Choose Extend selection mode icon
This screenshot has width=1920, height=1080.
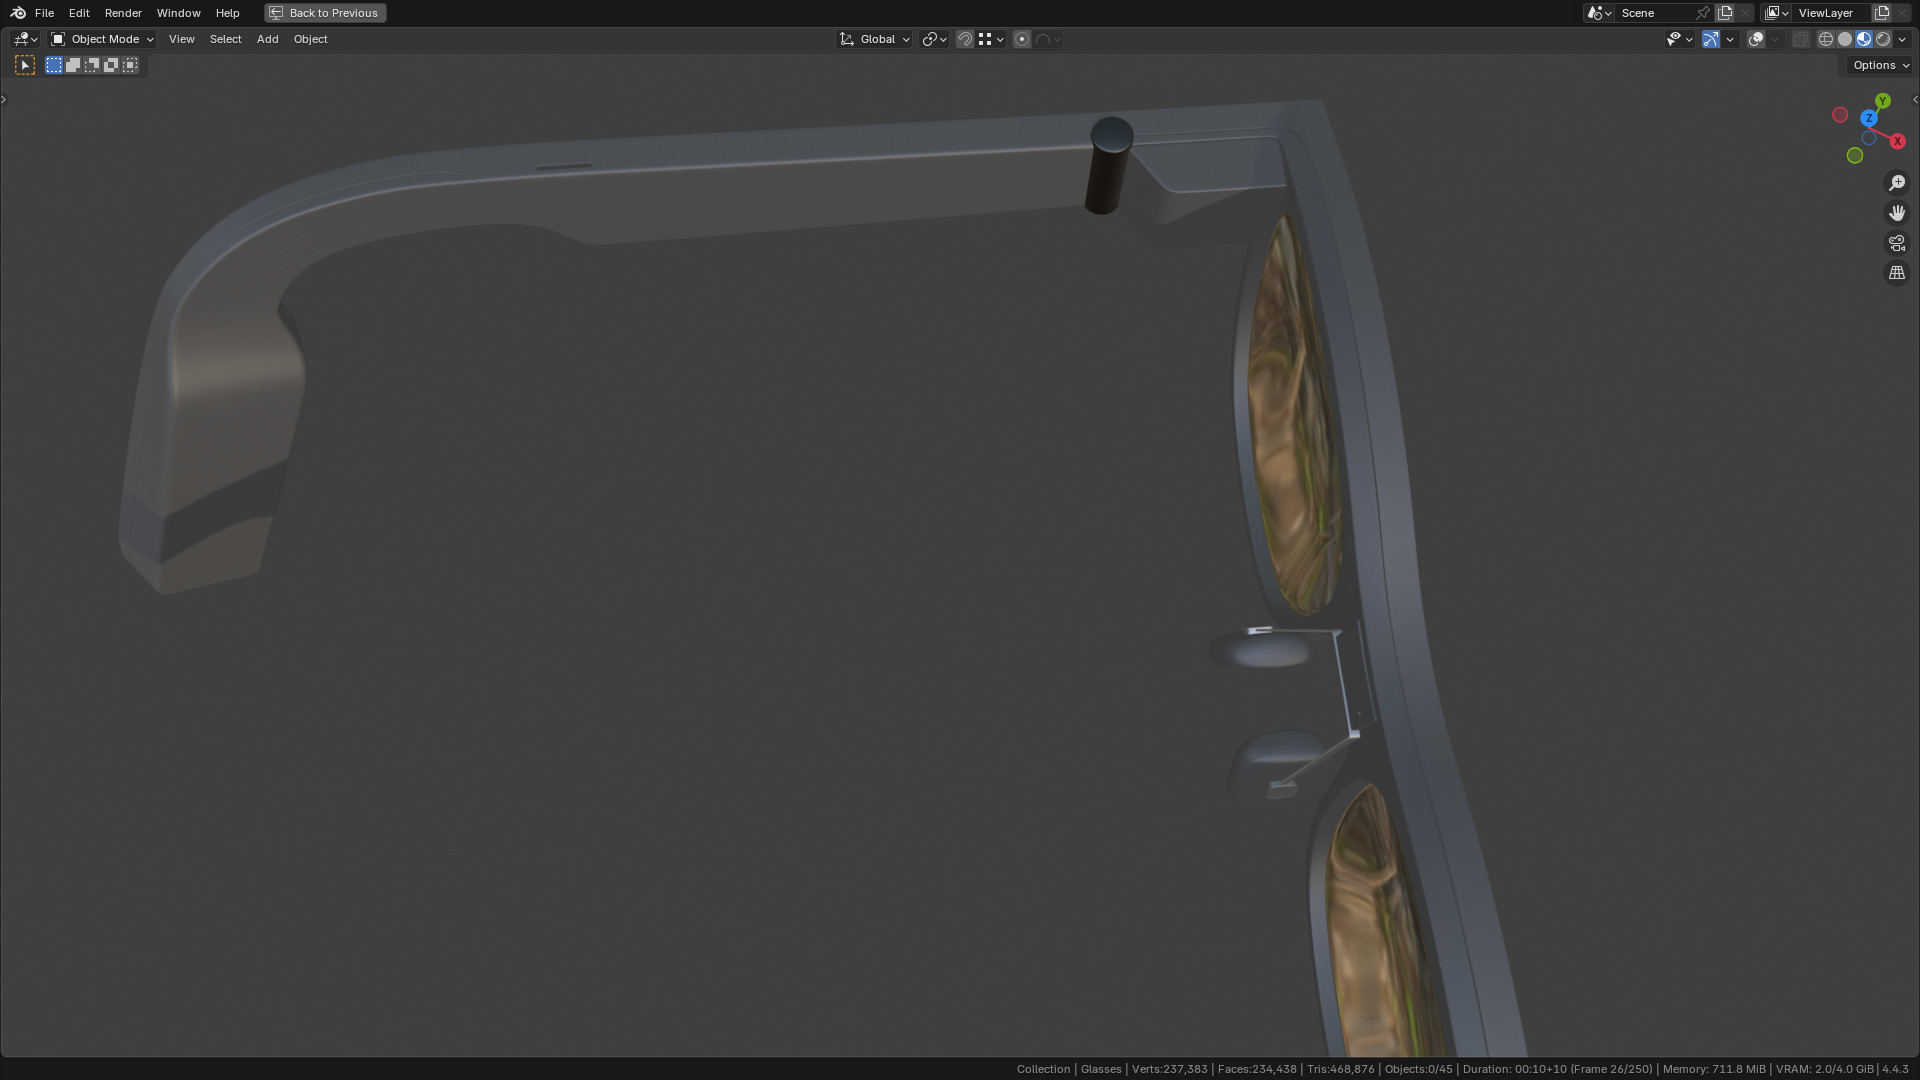[73, 65]
